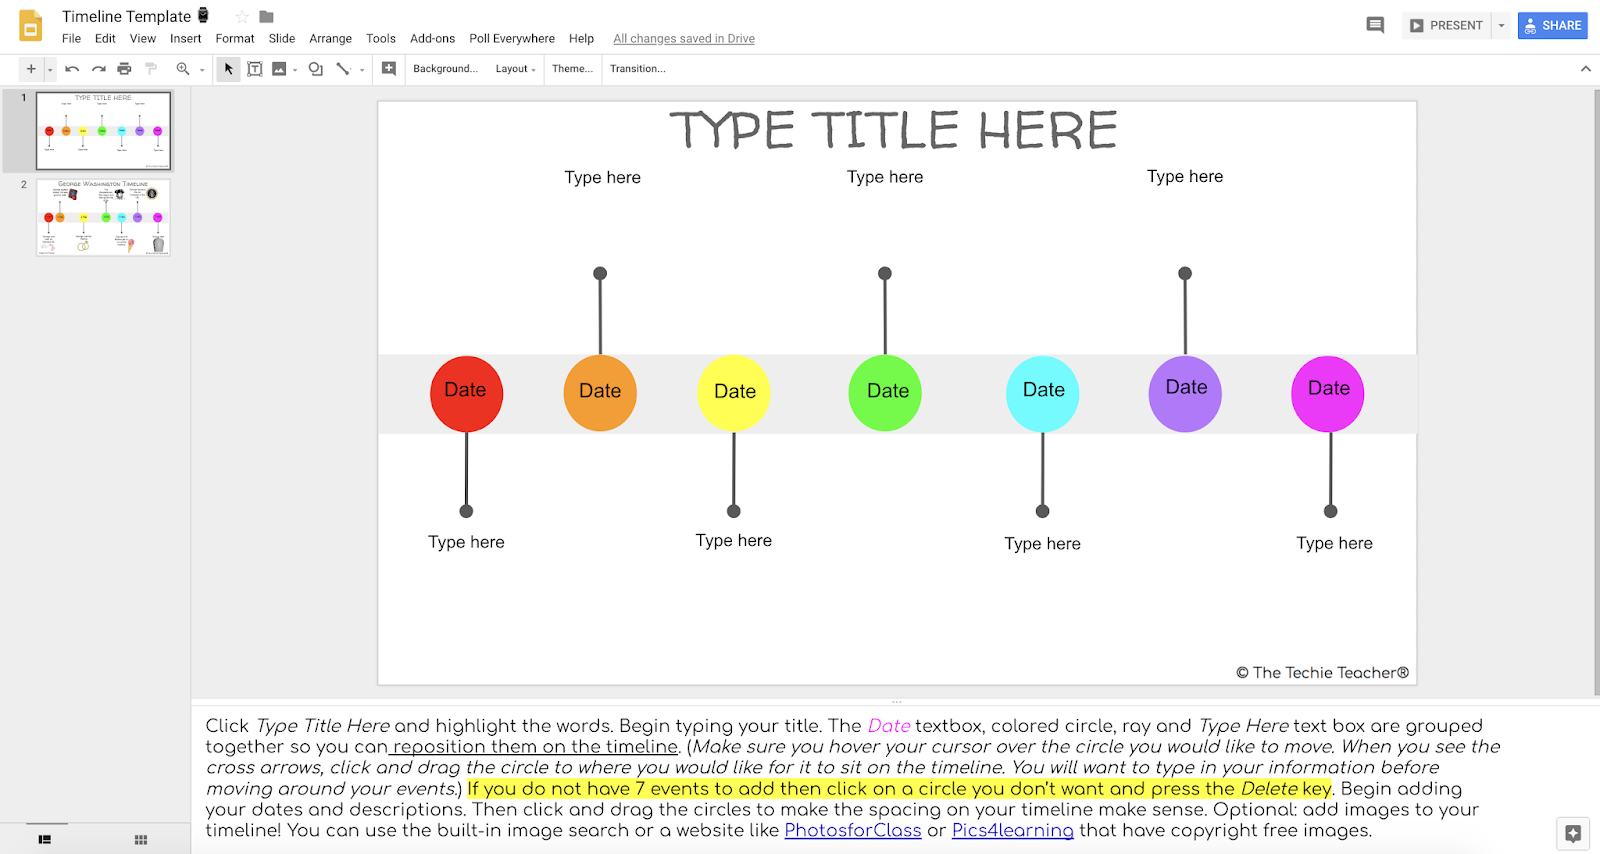Select slide 2 George Washington thumbnail
The height and width of the screenshot is (854, 1600).
pos(104,218)
